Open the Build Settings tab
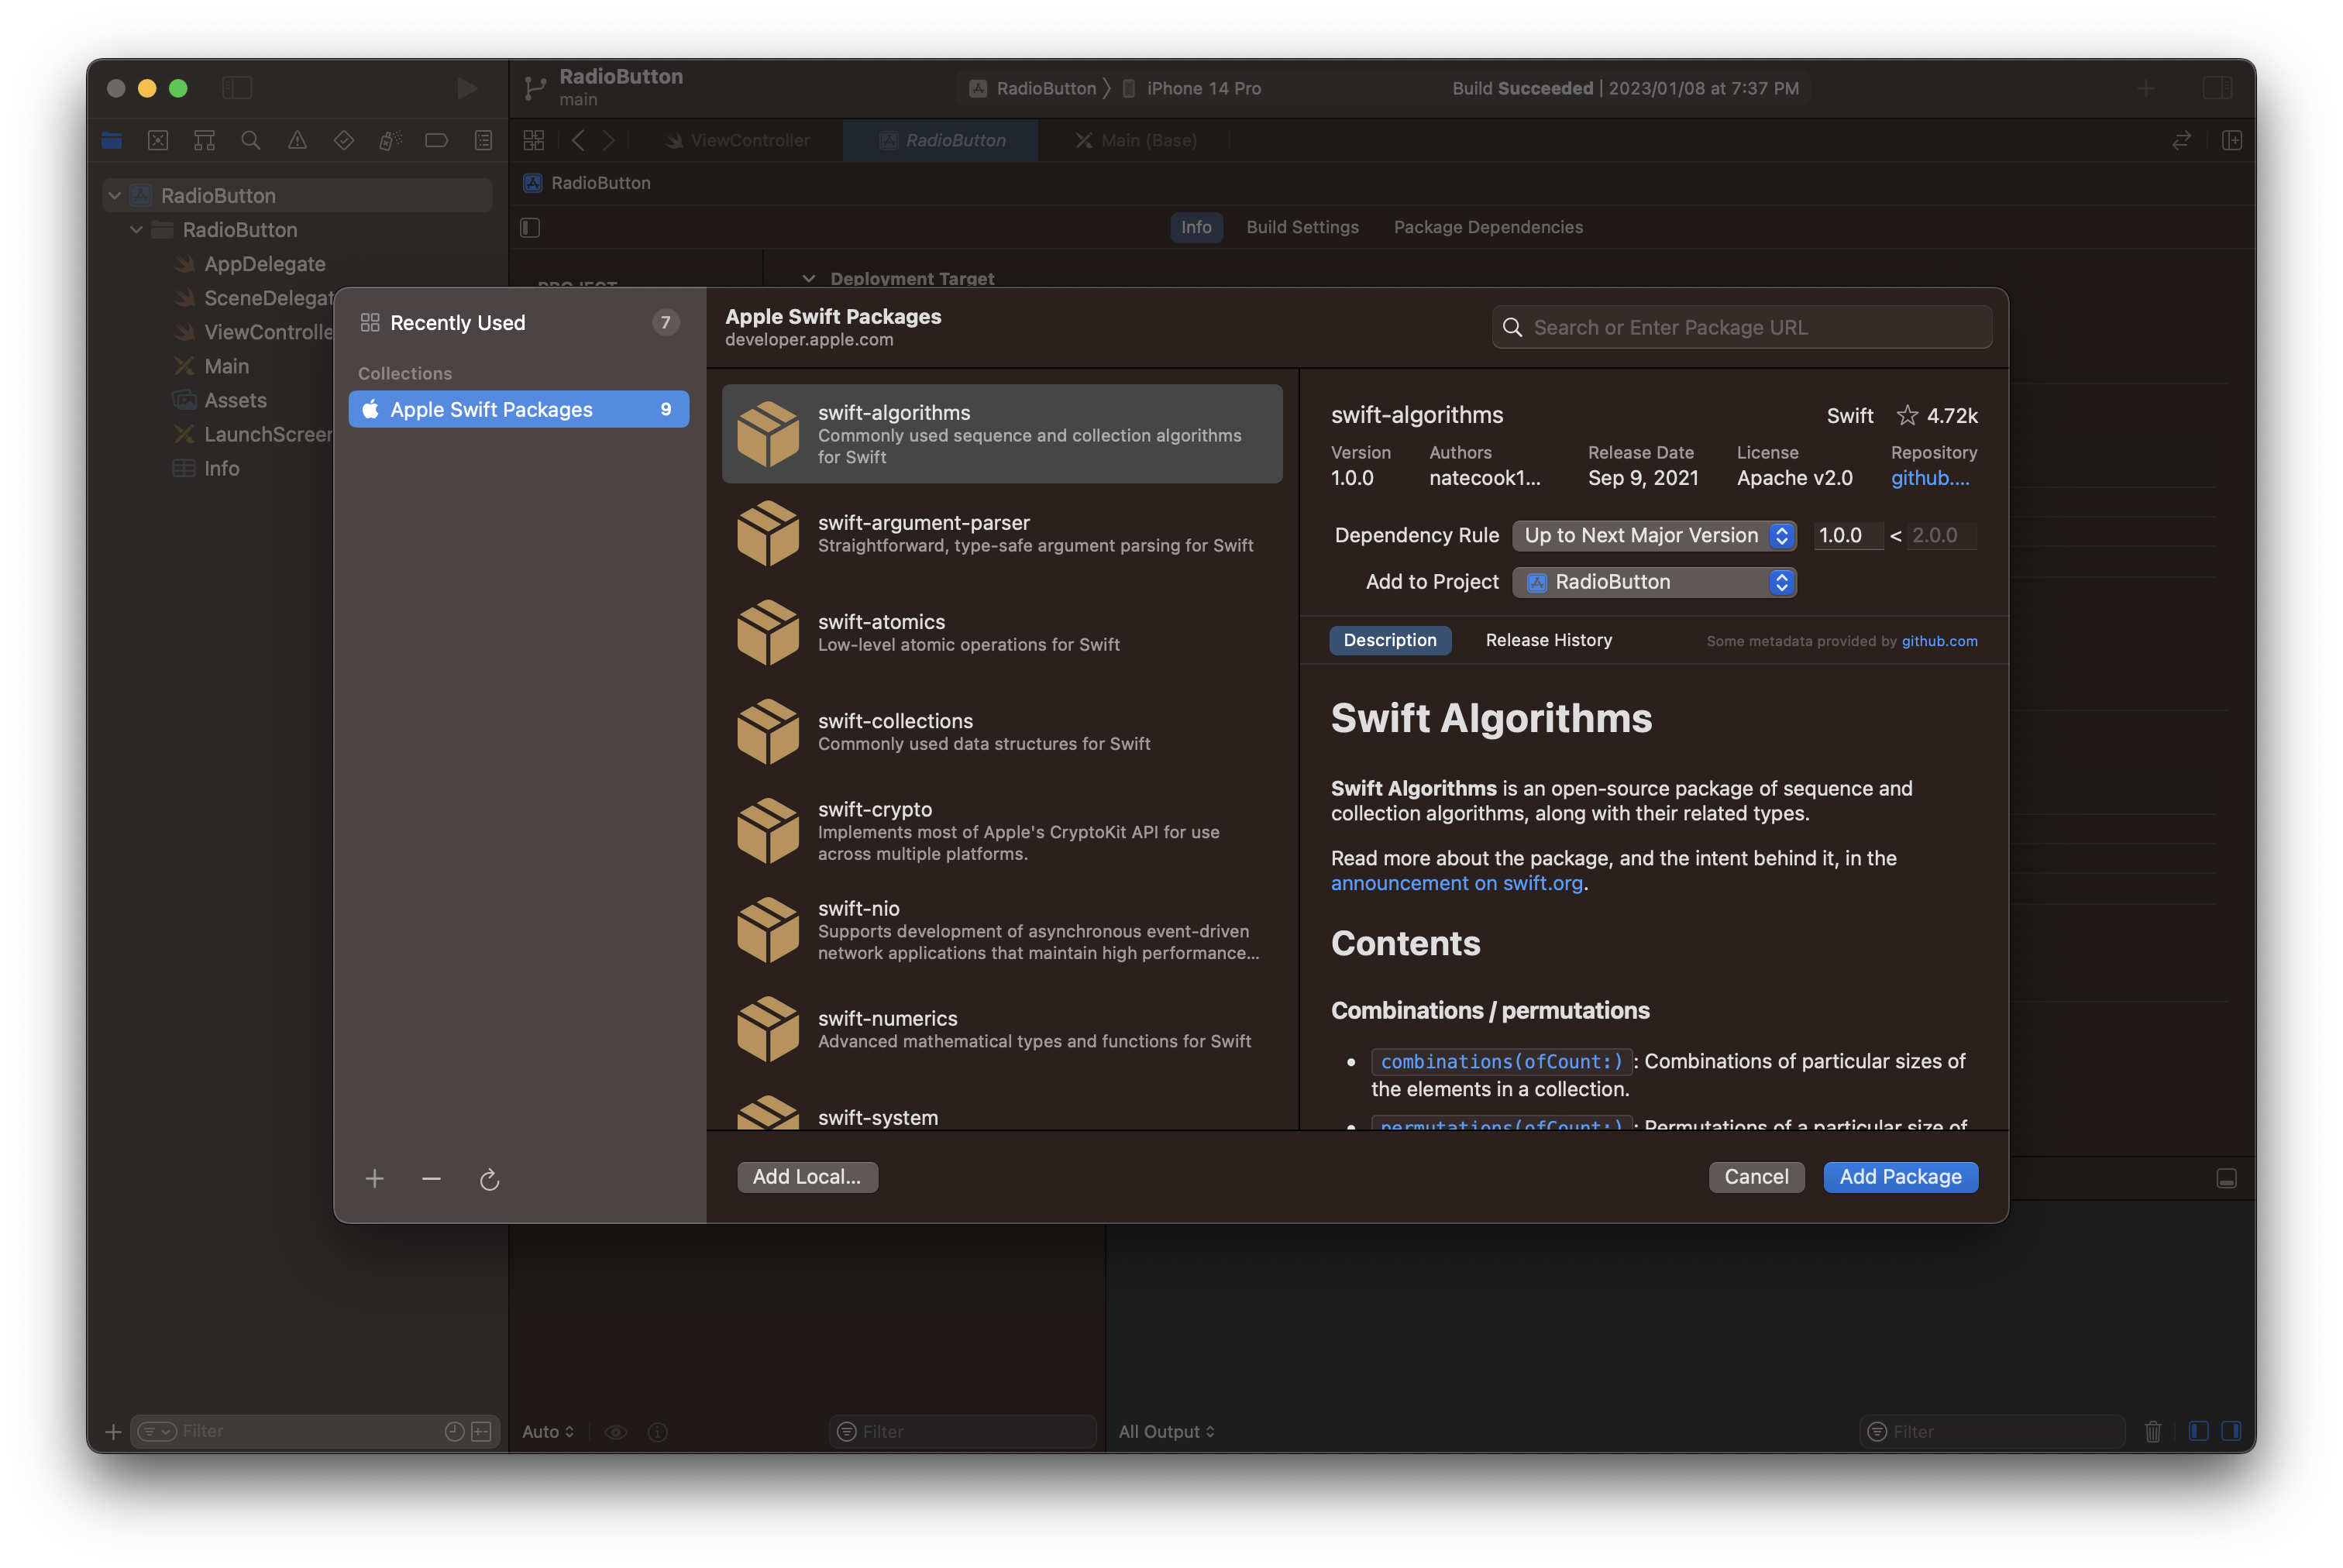The image size is (2343, 1568). (x=1302, y=227)
